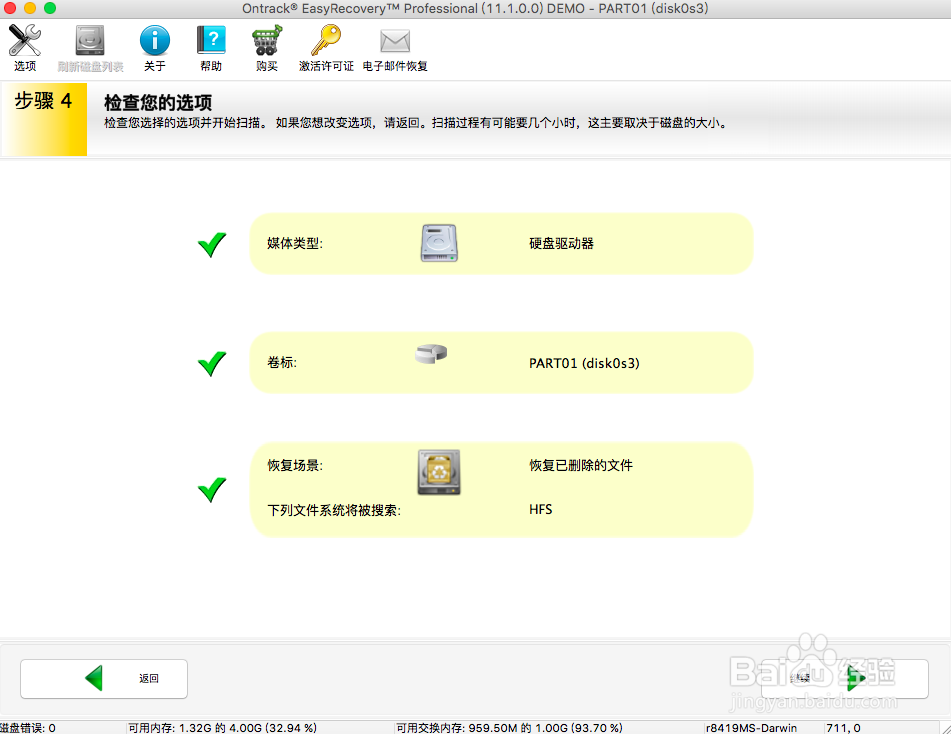This screenshot has height=734, width=951.
Task: Click the window title bar text
Action: point(475,8)
